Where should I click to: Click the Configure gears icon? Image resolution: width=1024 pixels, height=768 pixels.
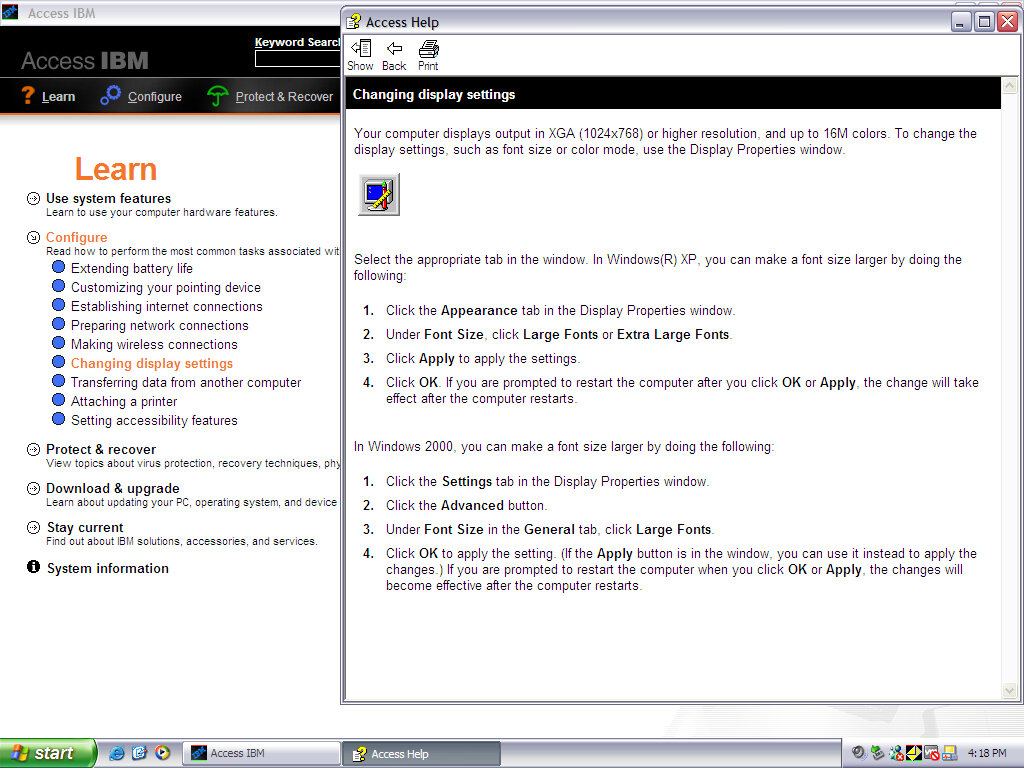pyautogui.click(x=110, y=96)
